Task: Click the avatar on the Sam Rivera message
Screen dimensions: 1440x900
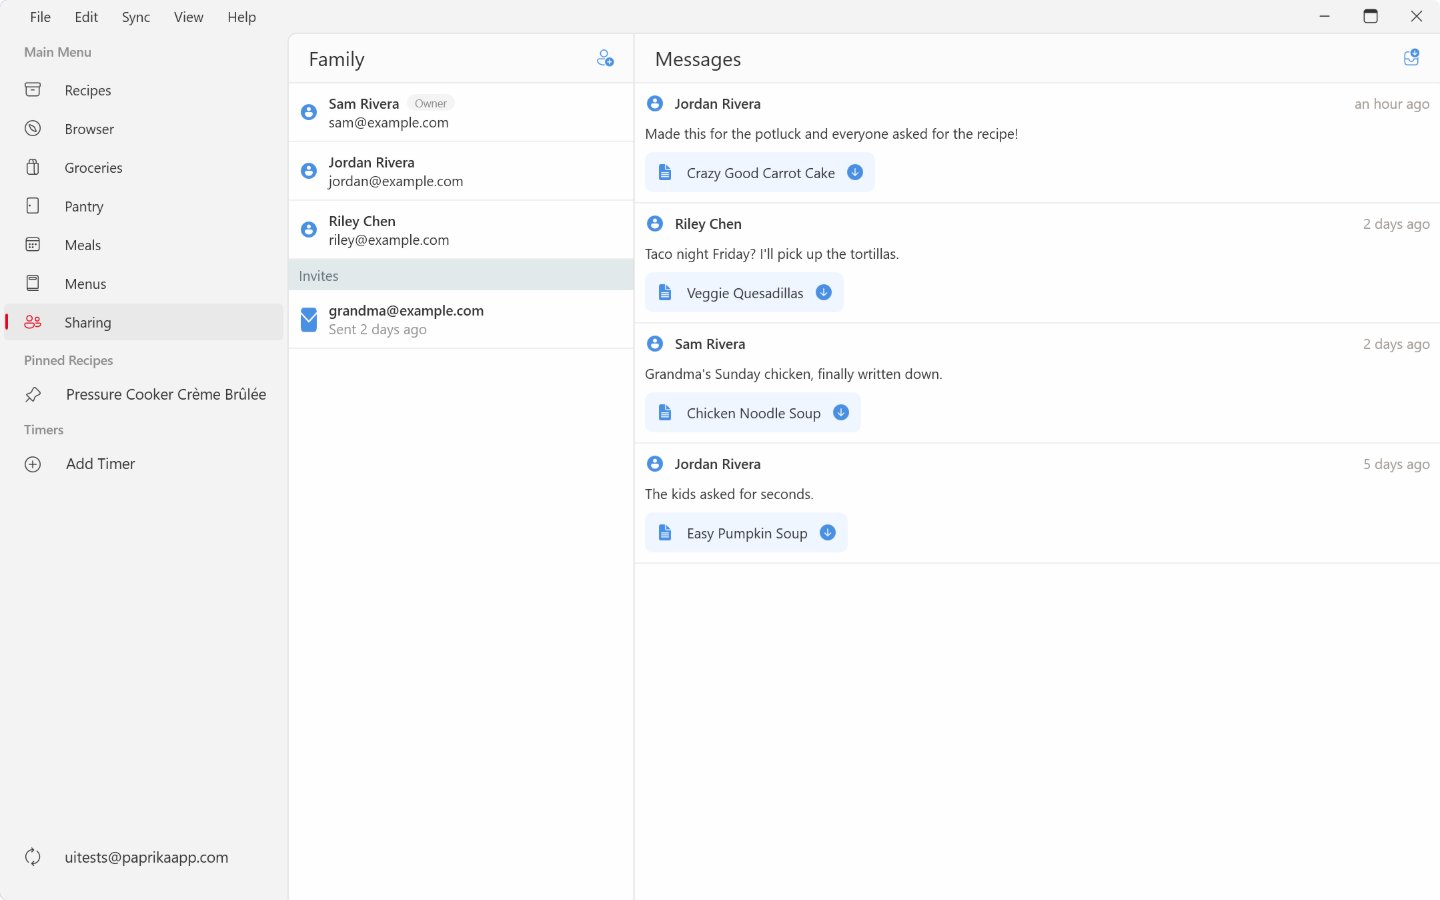Action: (655, 344)
